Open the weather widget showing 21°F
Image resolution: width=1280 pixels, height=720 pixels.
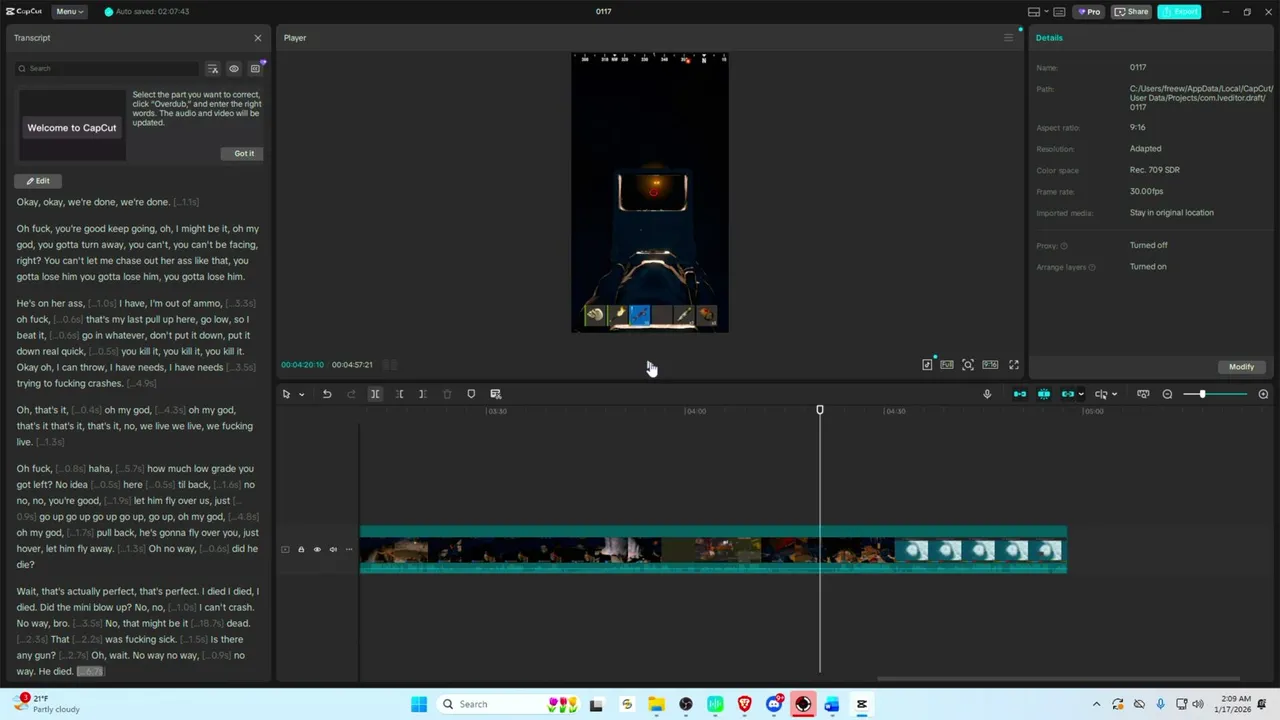coord(44,704)
